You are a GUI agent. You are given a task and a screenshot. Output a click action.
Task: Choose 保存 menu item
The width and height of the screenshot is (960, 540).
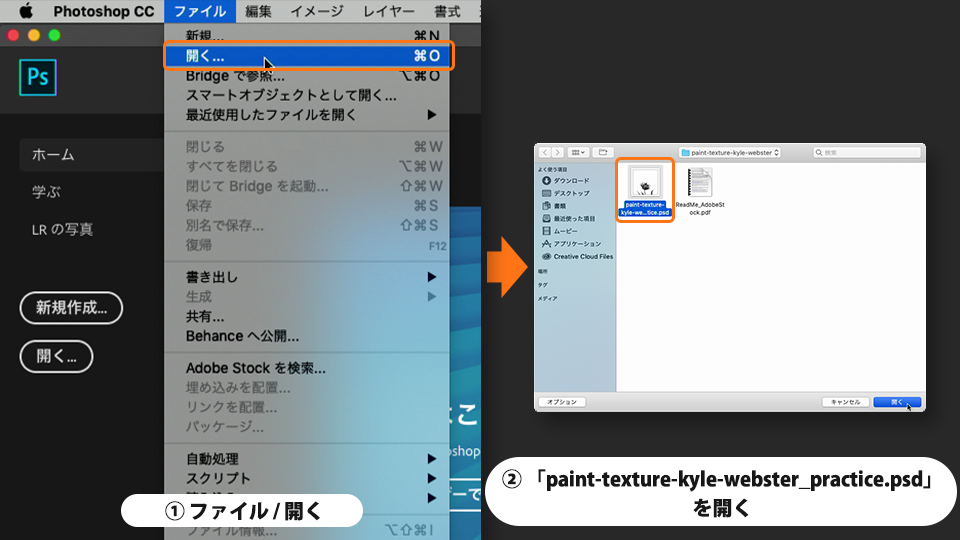coord(307,206)
